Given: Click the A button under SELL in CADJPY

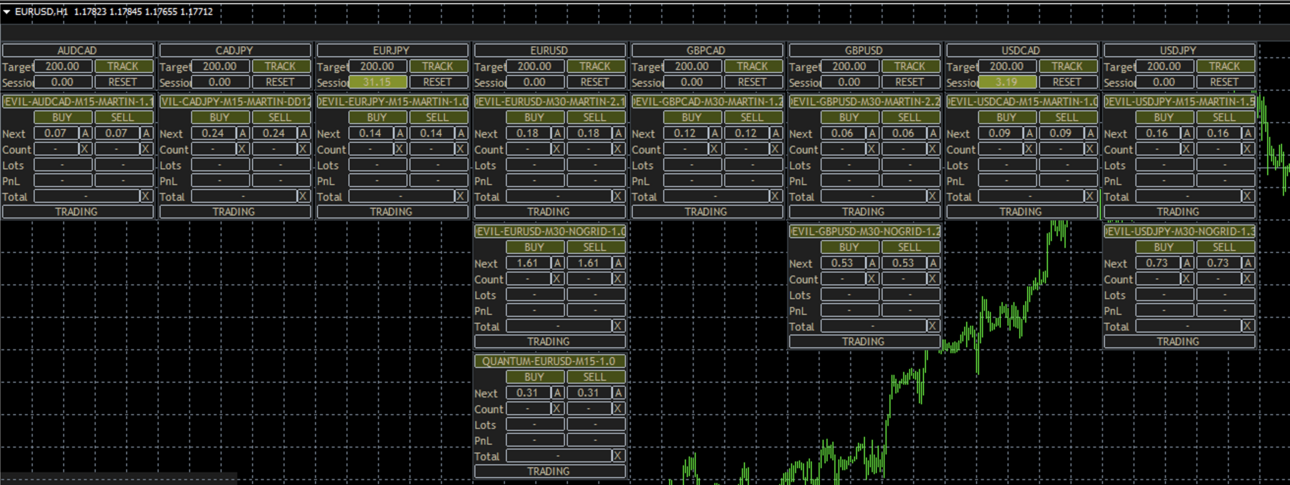Looking at the screenshot, I should coord(304,133).
